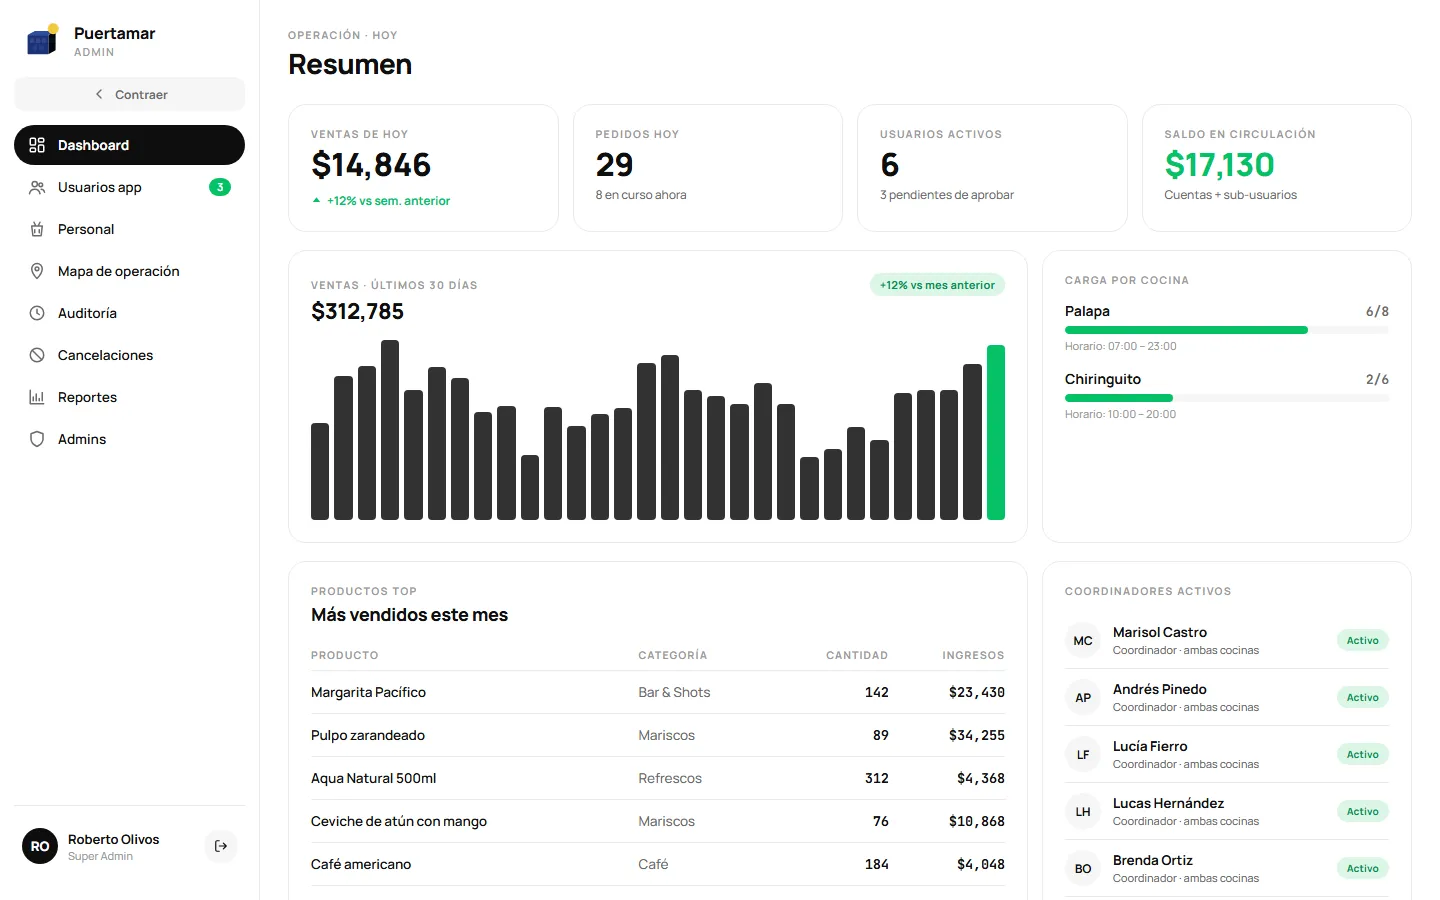
Task: Open the Reportes page
Action: [x=130, y=397]
